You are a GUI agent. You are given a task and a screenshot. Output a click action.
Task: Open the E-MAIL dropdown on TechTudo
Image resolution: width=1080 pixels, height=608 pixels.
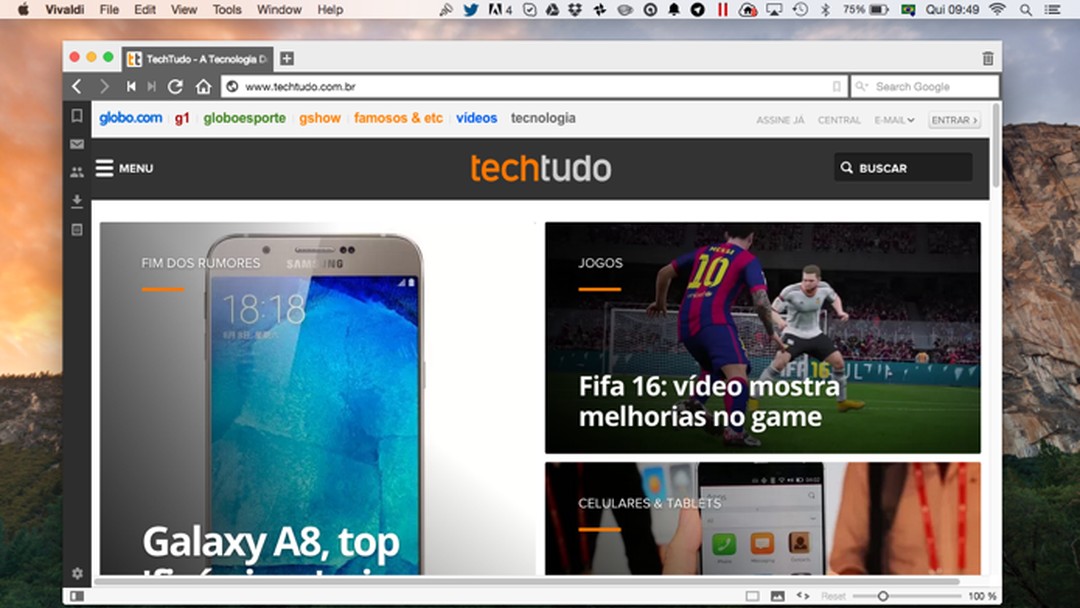click(894, 119)
